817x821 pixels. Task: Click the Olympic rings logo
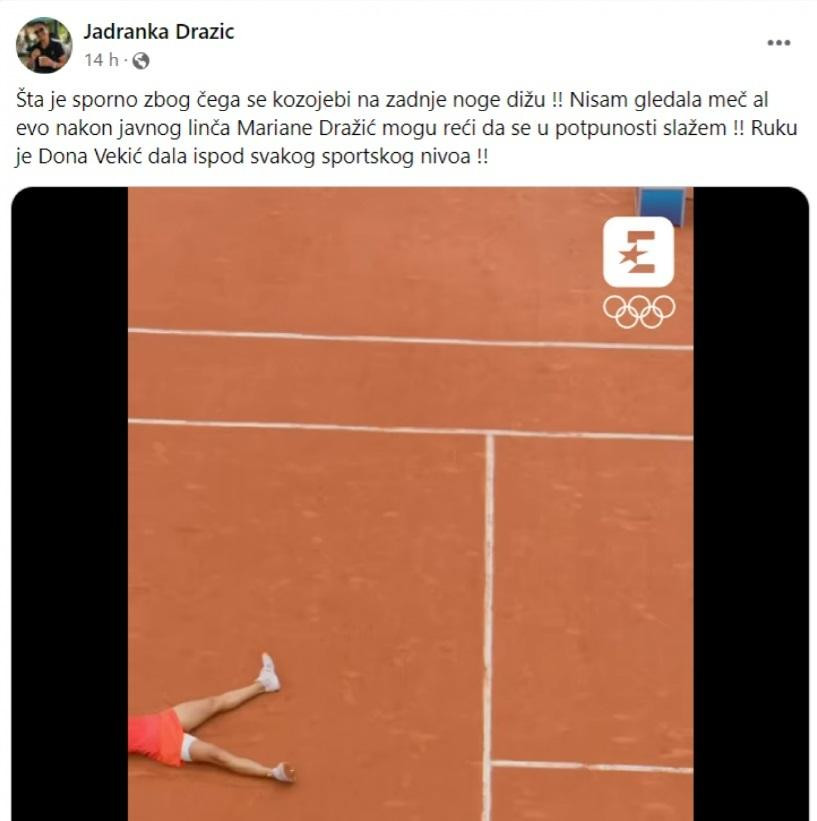(x=639, y=311)
